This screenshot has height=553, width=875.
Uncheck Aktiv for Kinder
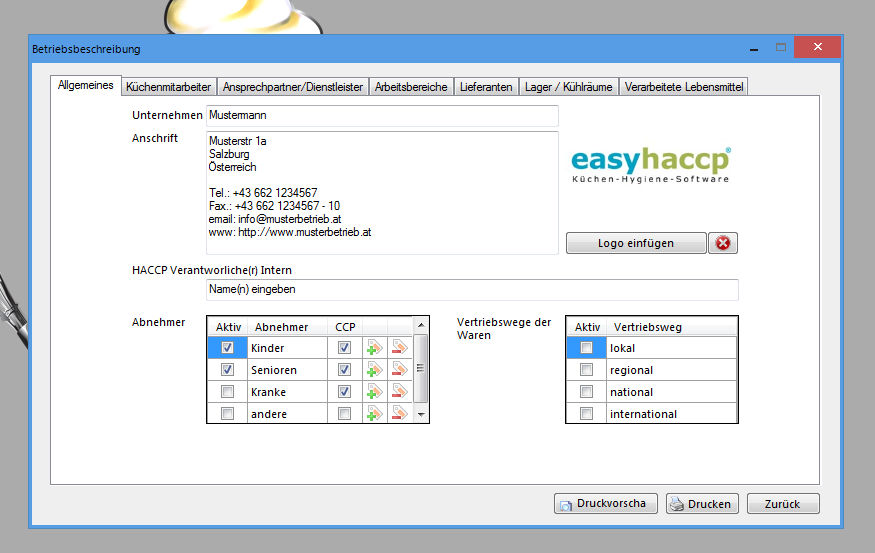(x=227, y=348)
